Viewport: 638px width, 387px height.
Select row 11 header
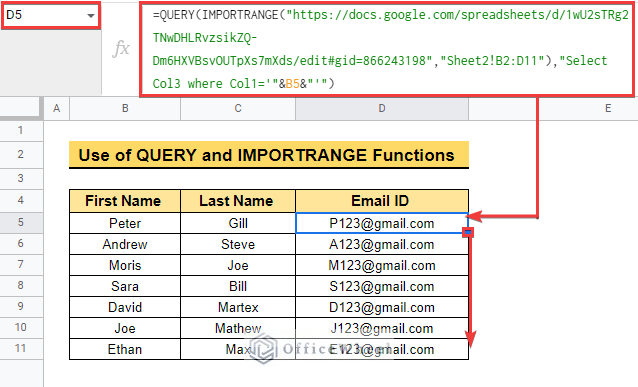click(21, 349)
